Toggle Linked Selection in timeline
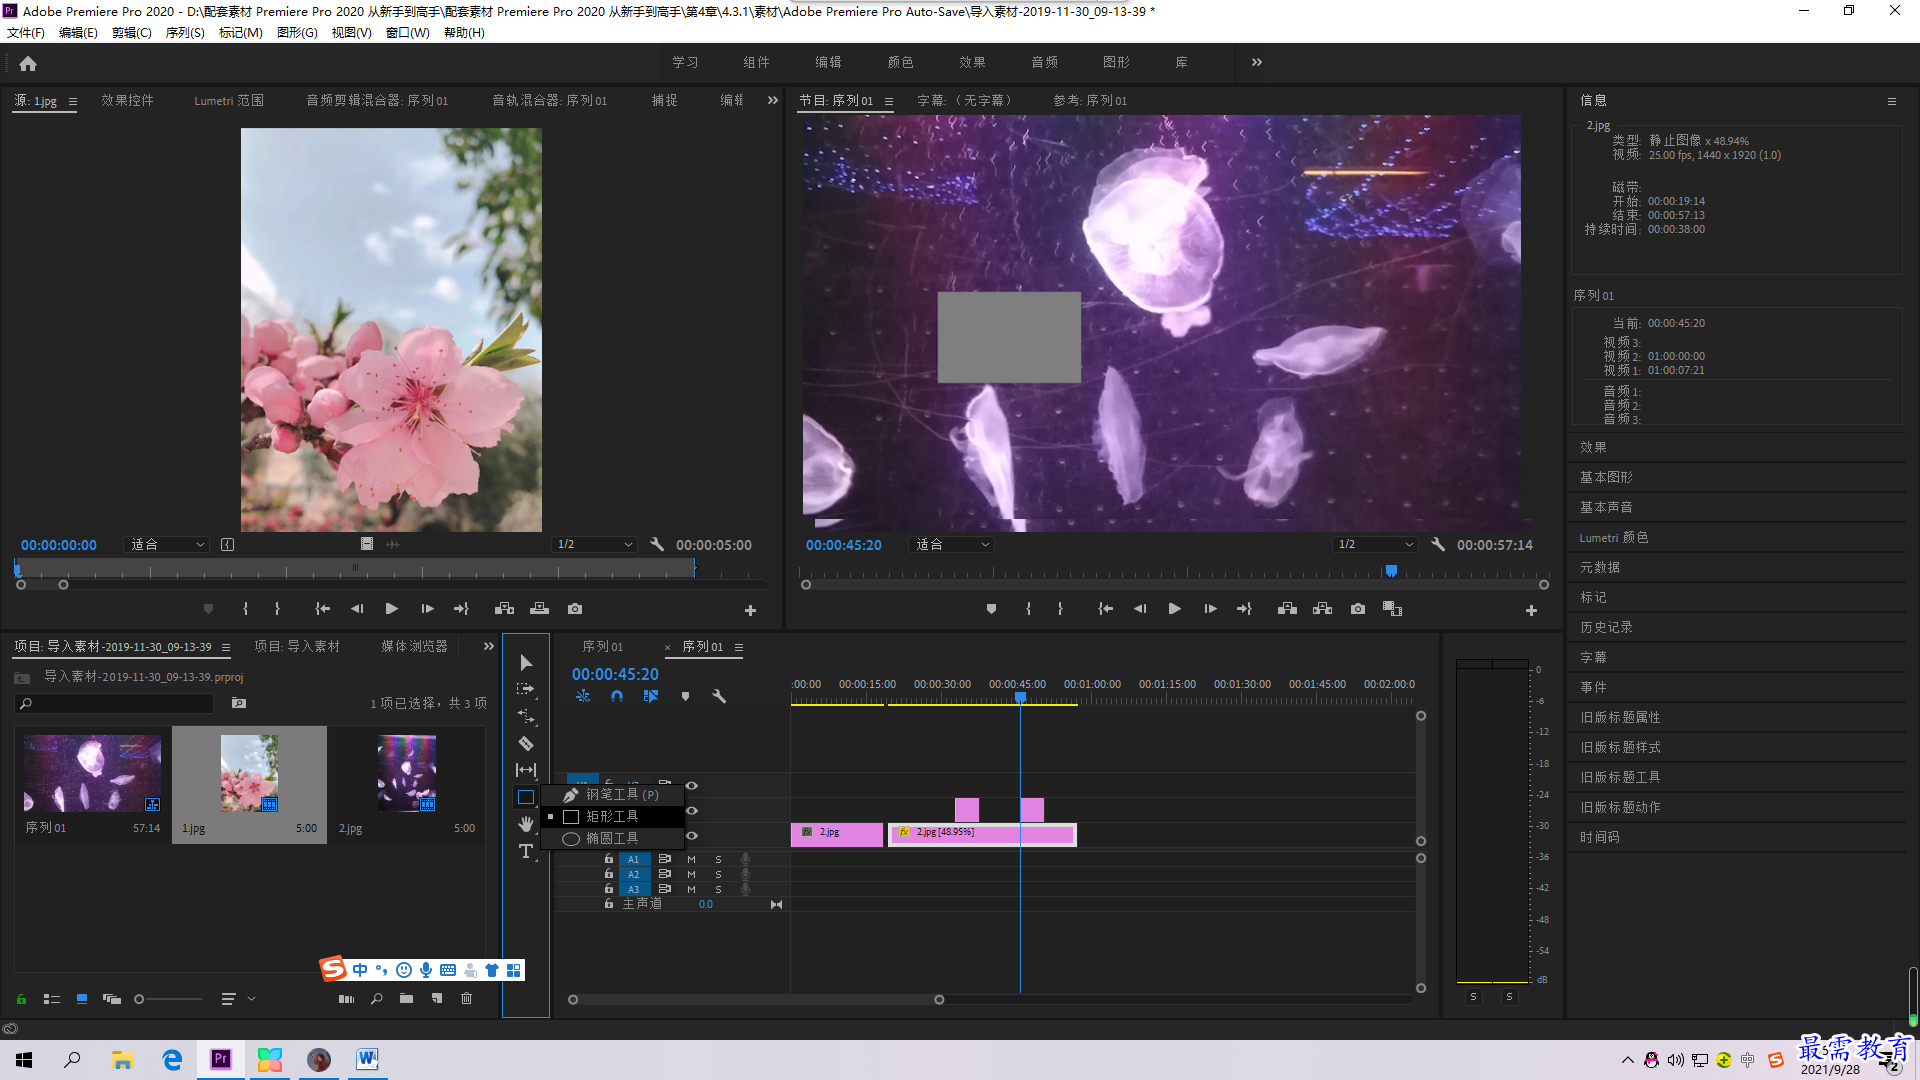Image resolution: width=1920 pixels, height=1080 pixels. click(x=651, y=696)
